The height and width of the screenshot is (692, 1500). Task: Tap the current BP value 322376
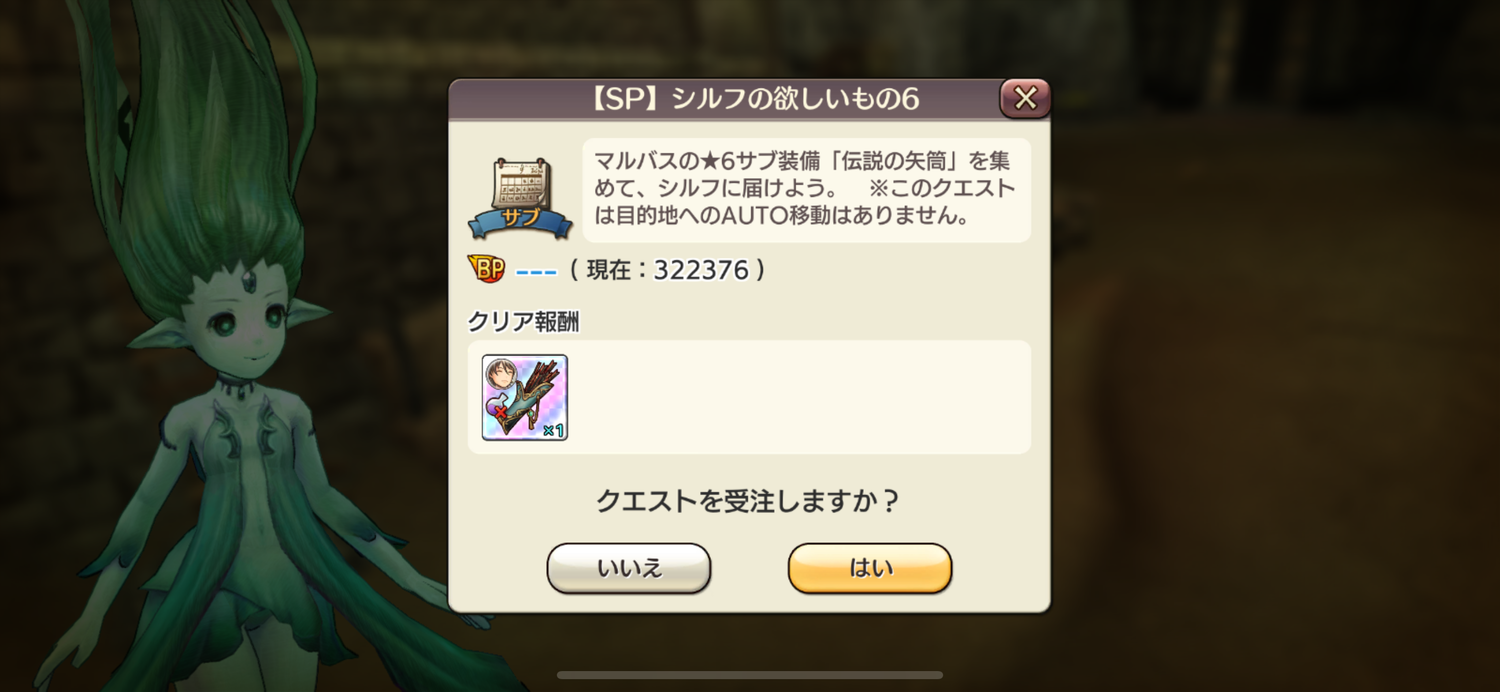click(x=701, y=270)
